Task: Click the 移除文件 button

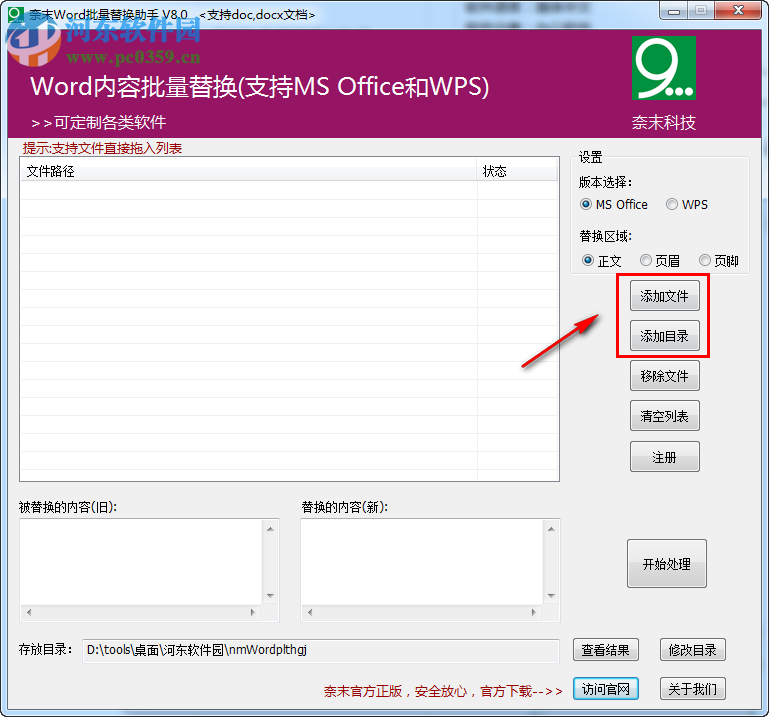Action: pos(665,376)
